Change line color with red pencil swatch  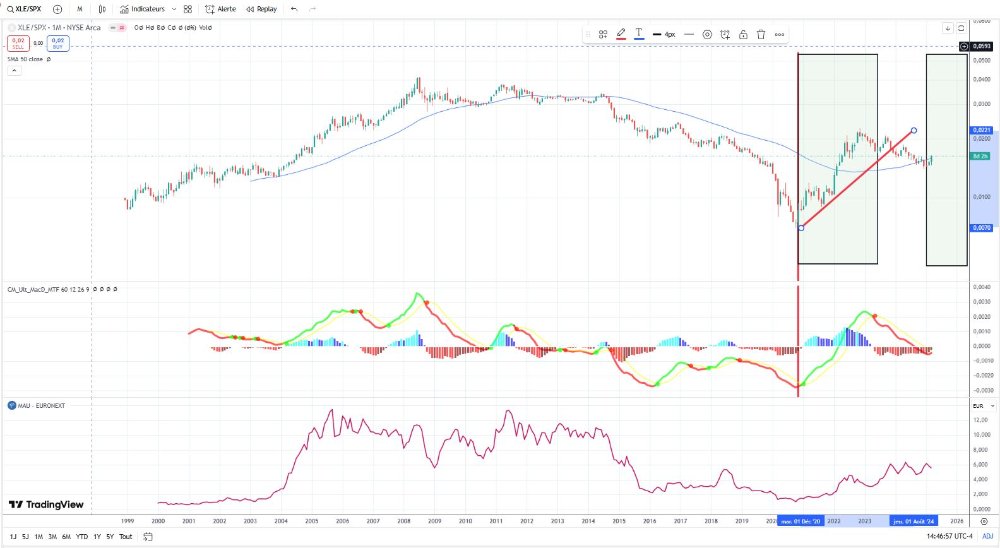[621, 34]
